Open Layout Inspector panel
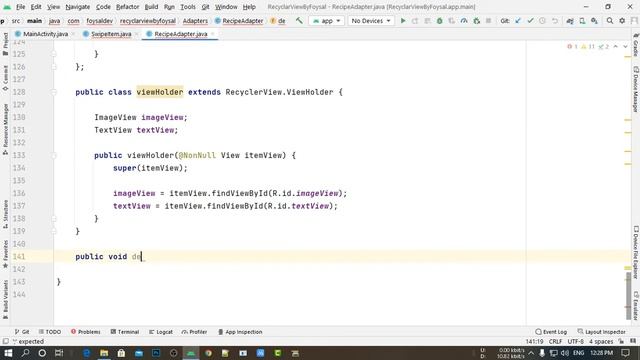 pyautogui.click(x=601, y=332)
